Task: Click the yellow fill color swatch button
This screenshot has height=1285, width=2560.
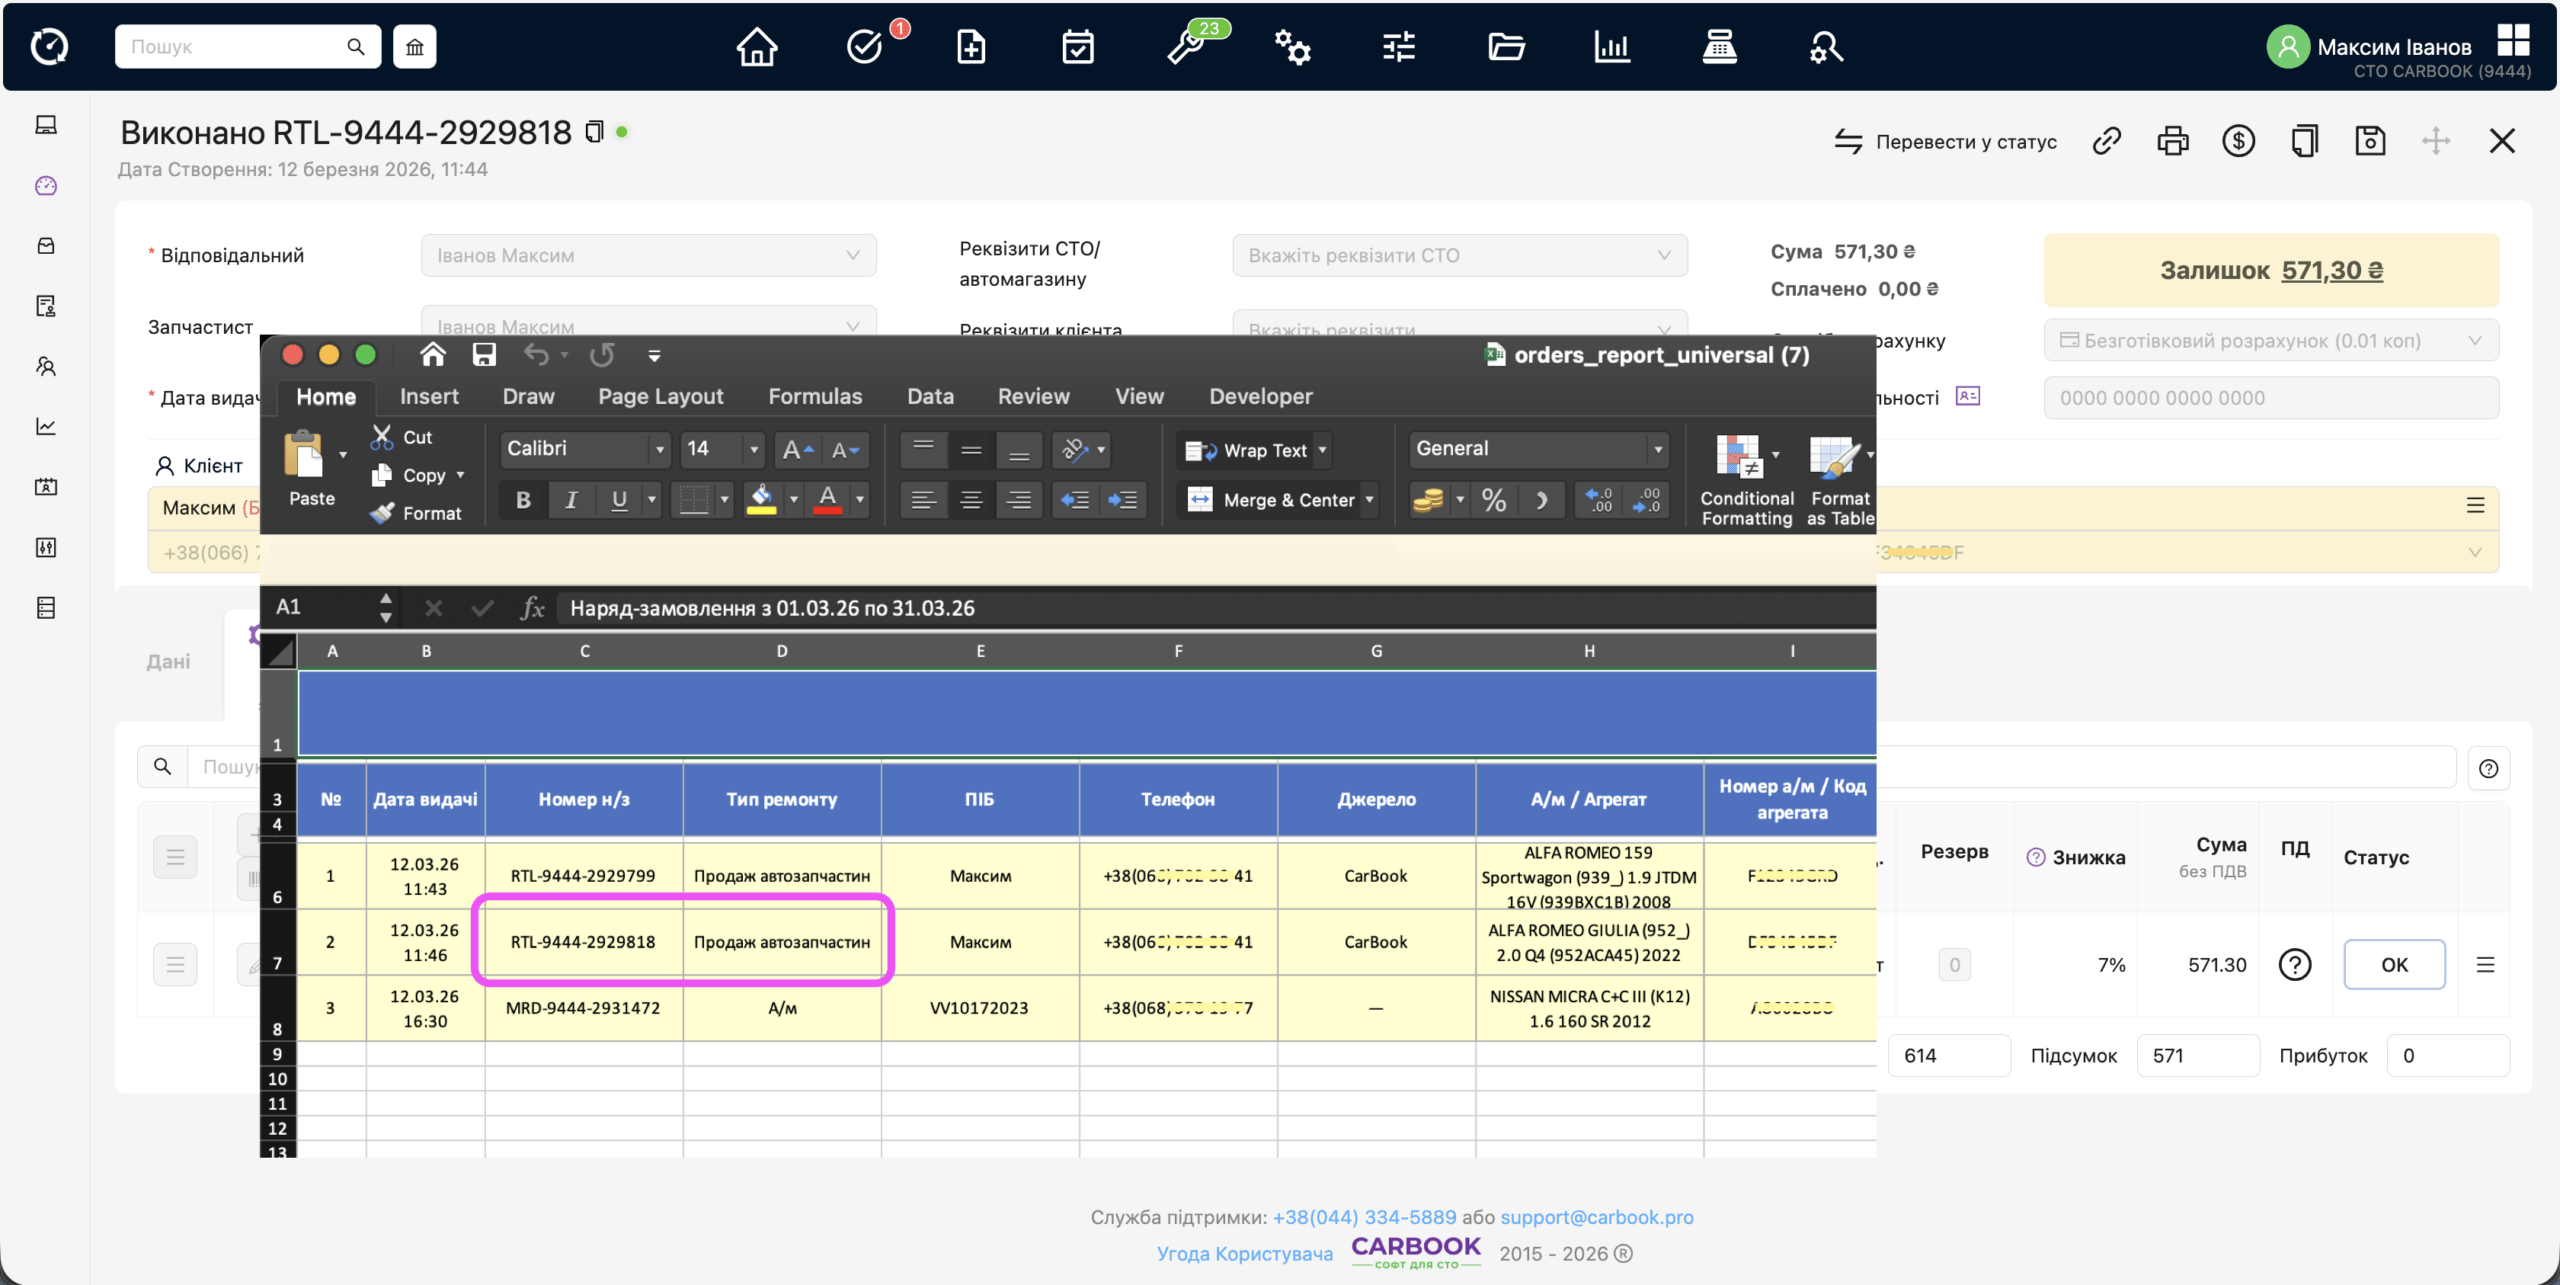Action: 762,500
